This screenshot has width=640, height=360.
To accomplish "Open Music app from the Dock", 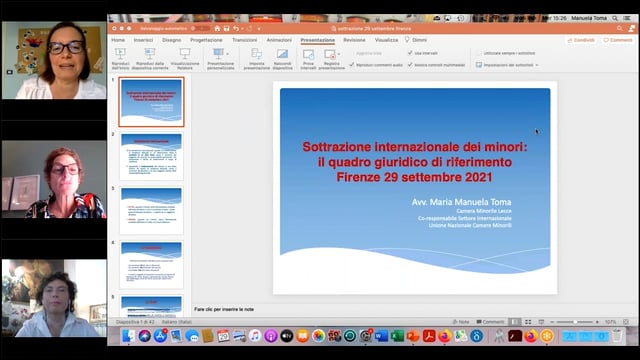I will pos(255,336).
